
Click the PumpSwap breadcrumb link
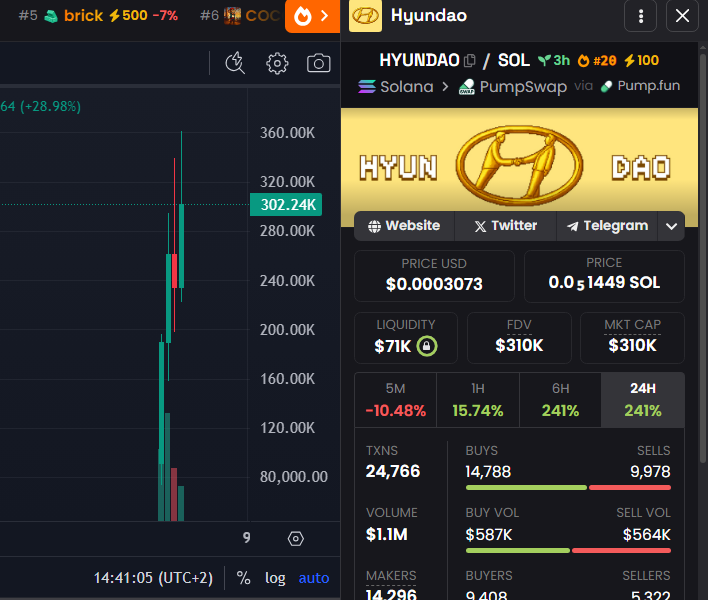pos(512,86)
